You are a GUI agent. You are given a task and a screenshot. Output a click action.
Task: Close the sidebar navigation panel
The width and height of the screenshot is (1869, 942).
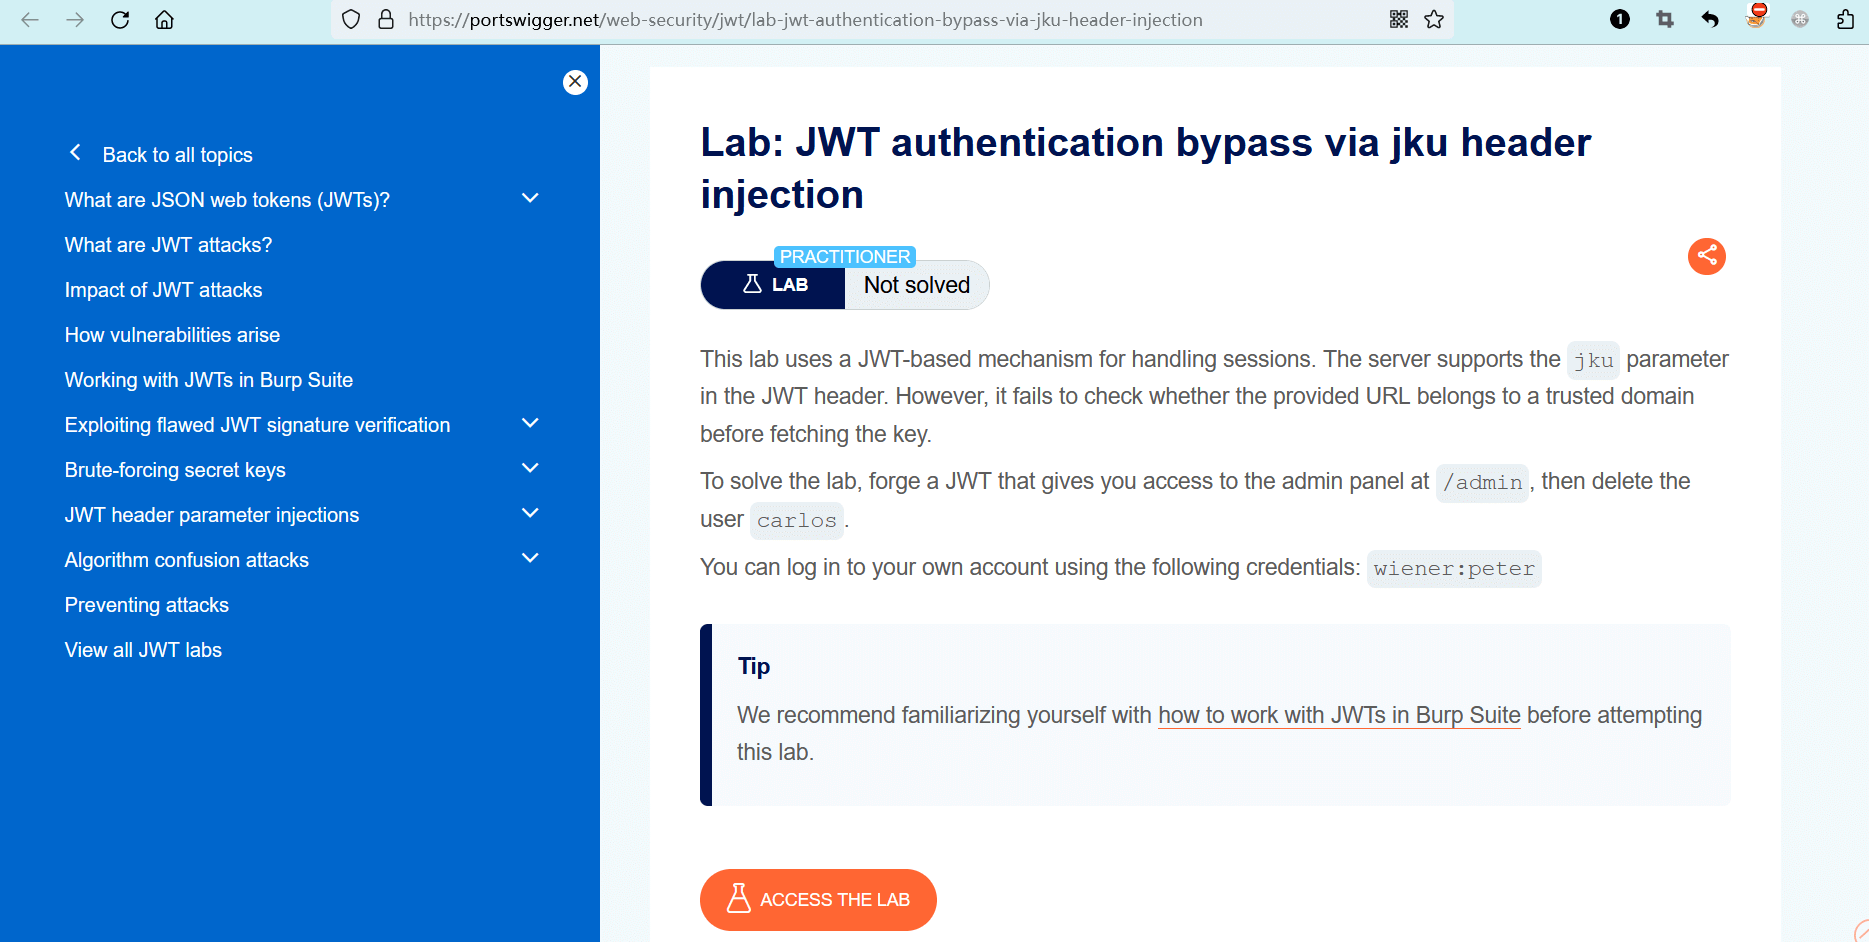pos(575,82)
